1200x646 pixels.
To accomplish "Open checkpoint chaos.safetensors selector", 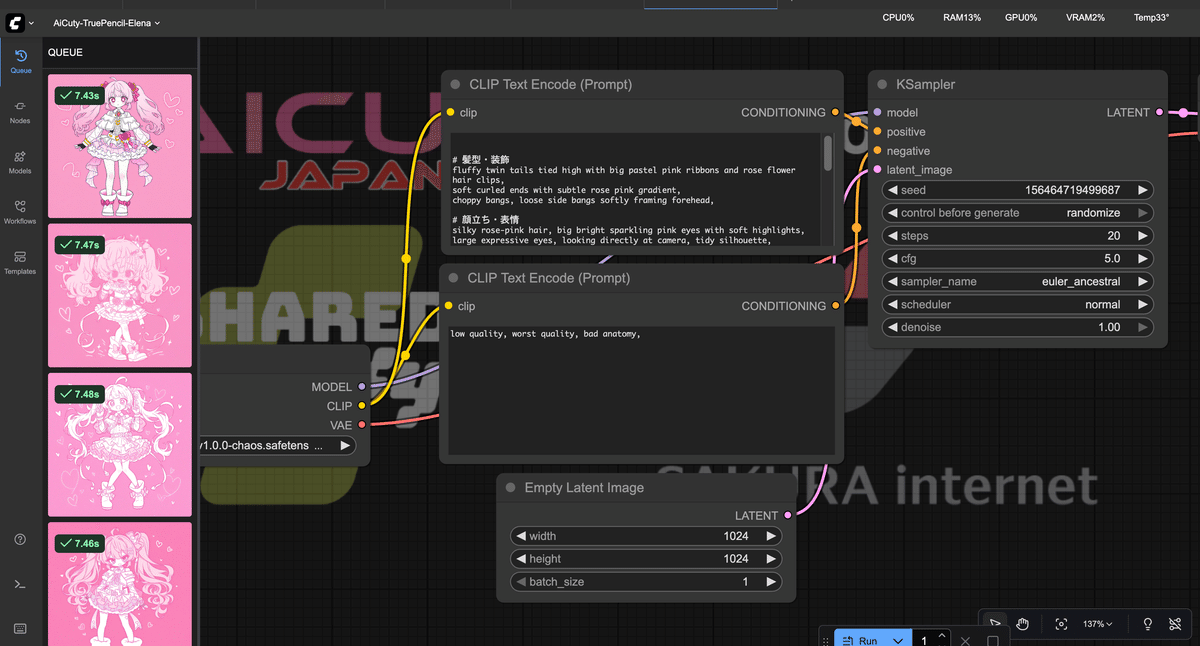I will click(277, 445).
